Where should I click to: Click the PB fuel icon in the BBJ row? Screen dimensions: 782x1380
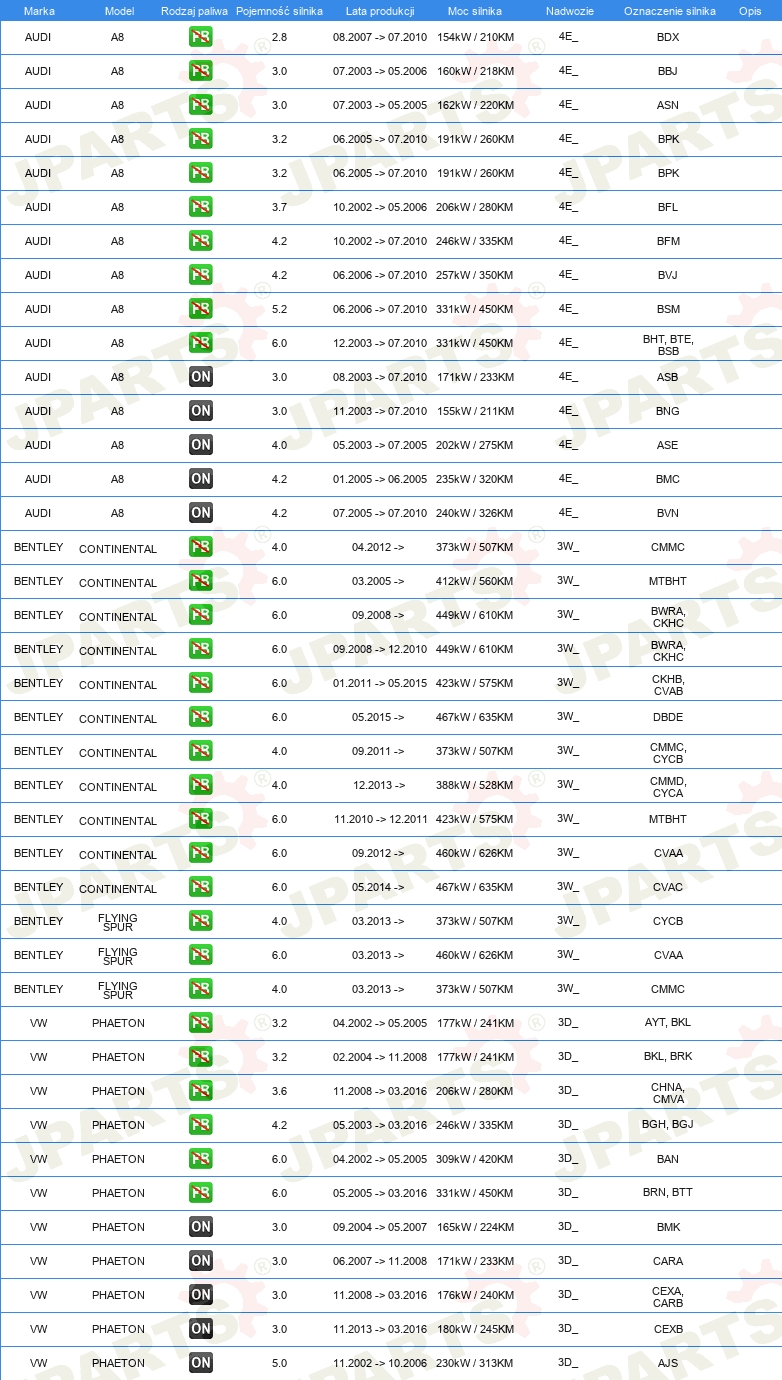click(201, 71)
